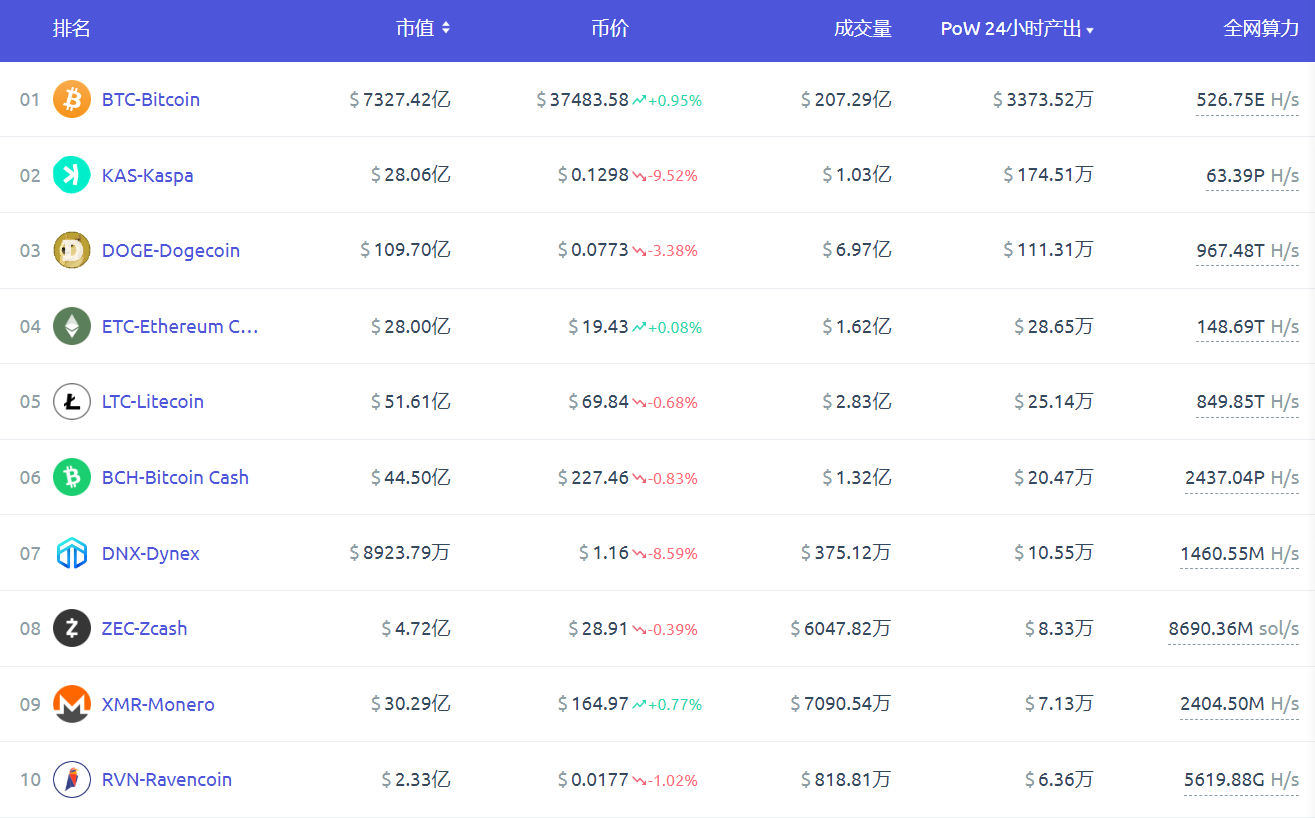The width and height of the screenshot is (1315, 818).
Task: Open the XMR-Monero link
Action: (x=156, y=704)
